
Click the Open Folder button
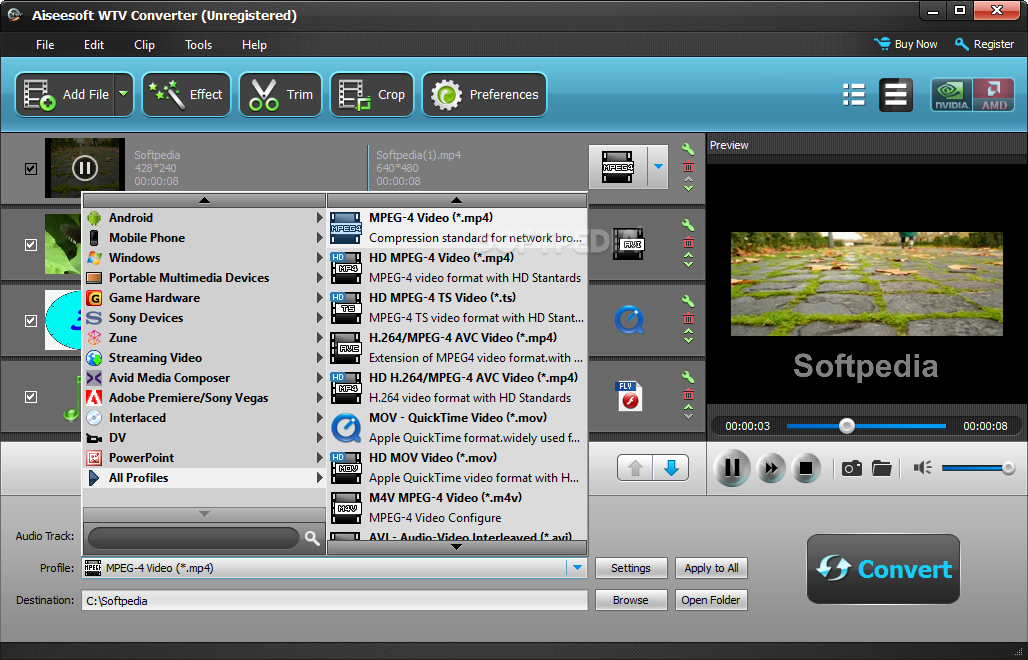(711, 600)
